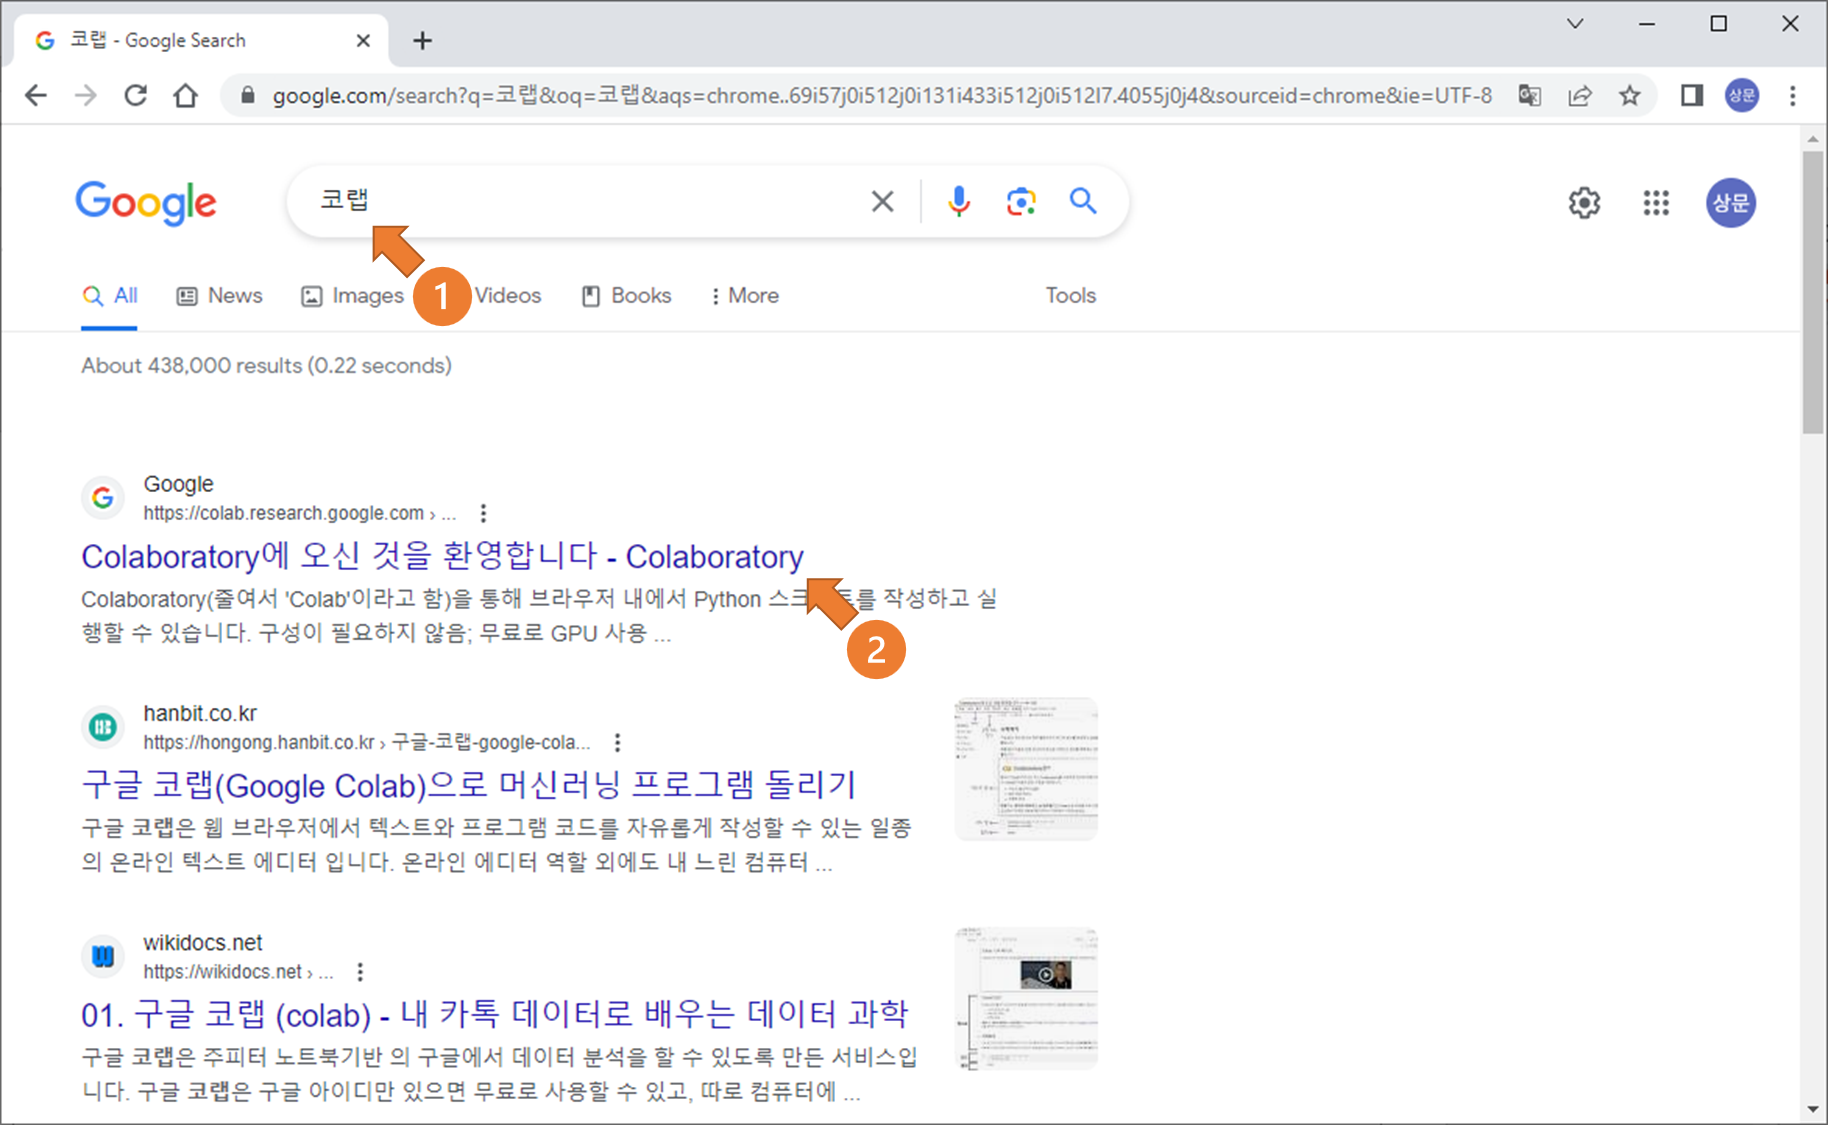
Task: Click the hongong.hanbit.co.kr URL
Action: click(x=366, y=742)
